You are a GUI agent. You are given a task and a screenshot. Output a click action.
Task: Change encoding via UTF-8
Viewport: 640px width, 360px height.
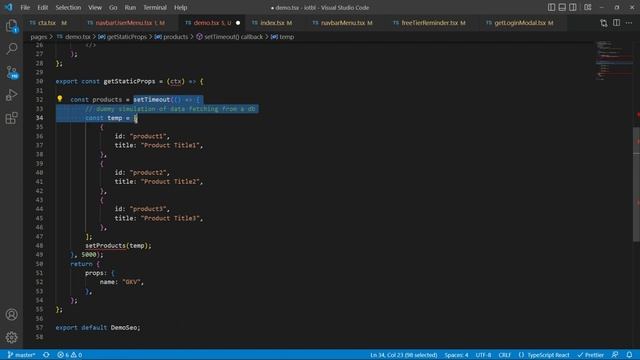[483, 355]
